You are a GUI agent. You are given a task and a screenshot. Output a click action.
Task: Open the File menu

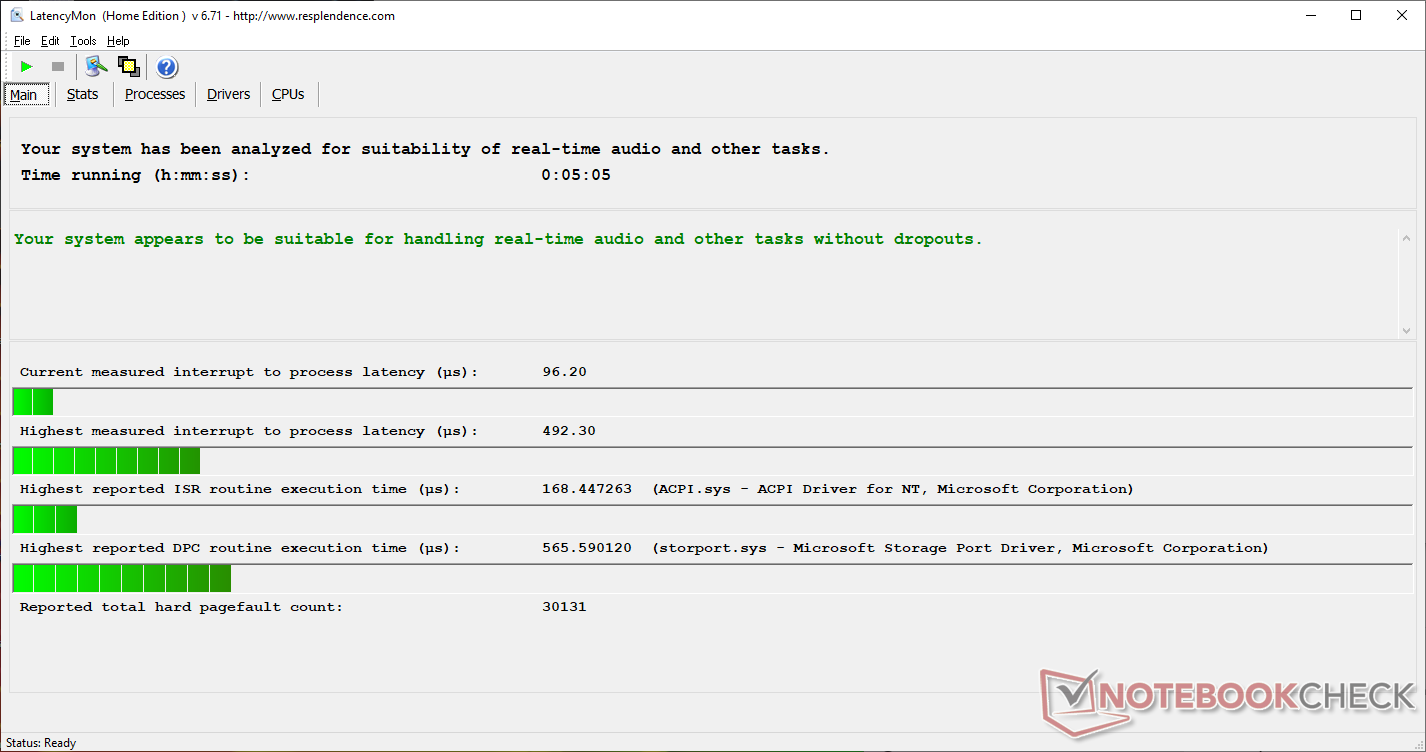coord(22,41)
